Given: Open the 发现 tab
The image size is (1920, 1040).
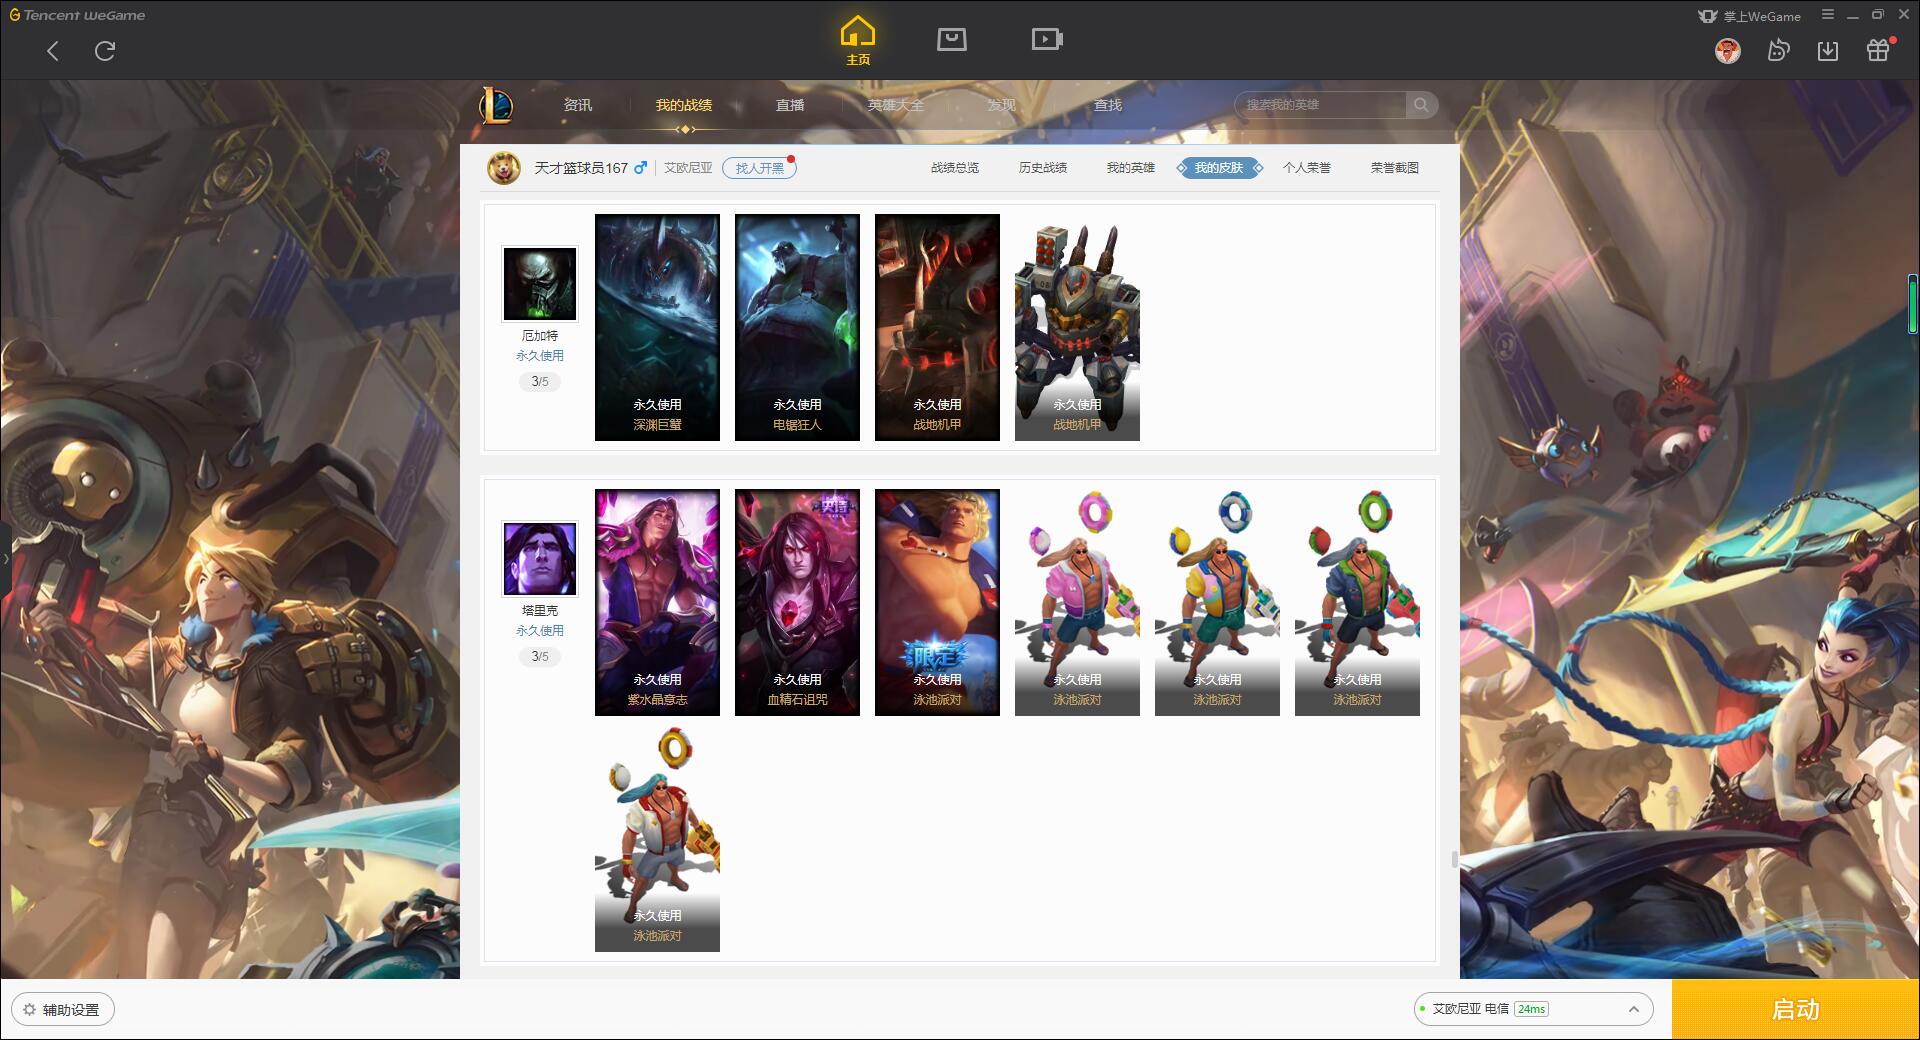Looking at the screenshot, I should [1001, 105].
